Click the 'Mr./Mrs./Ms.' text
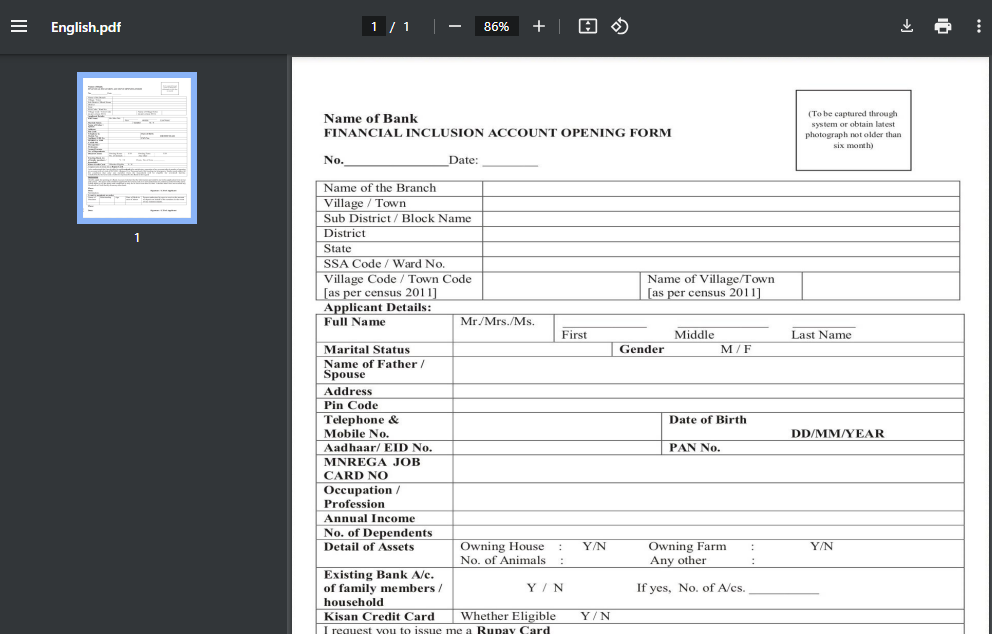The image size is (992, 634). coord(497,321)
